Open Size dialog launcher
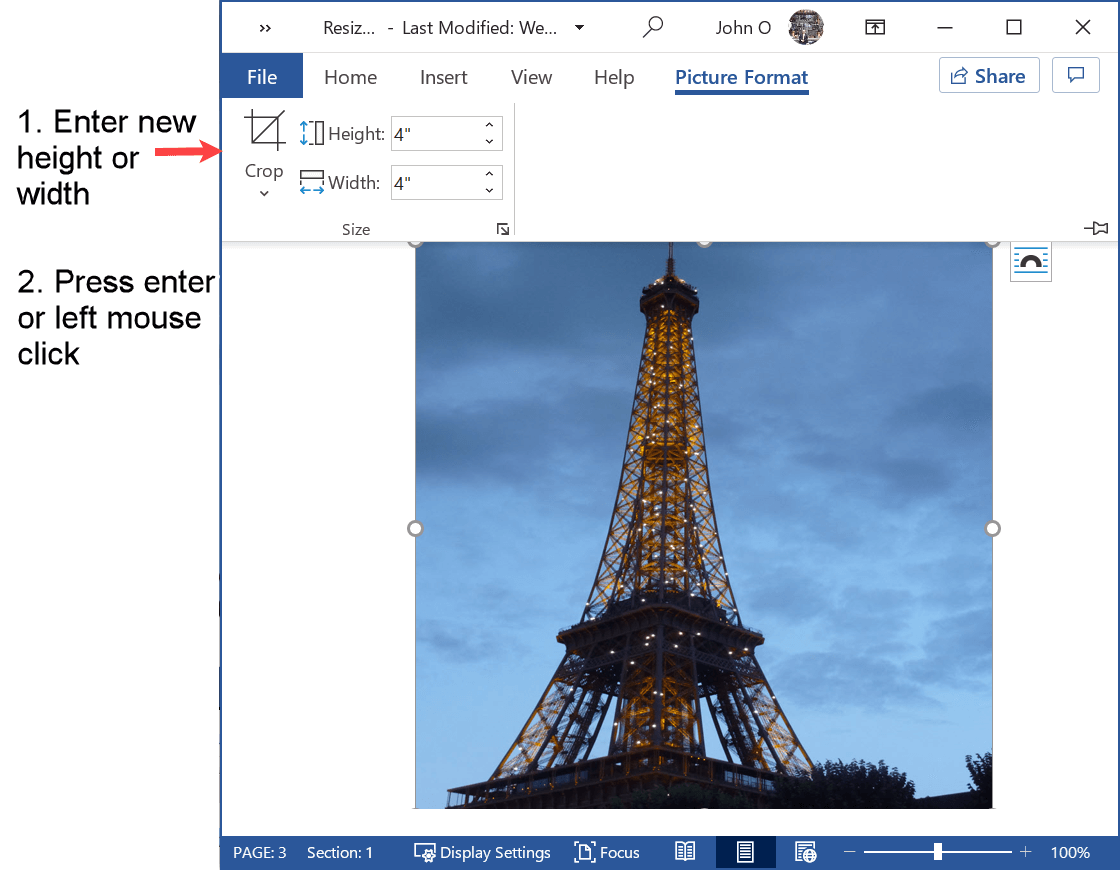 pos(502,230)
